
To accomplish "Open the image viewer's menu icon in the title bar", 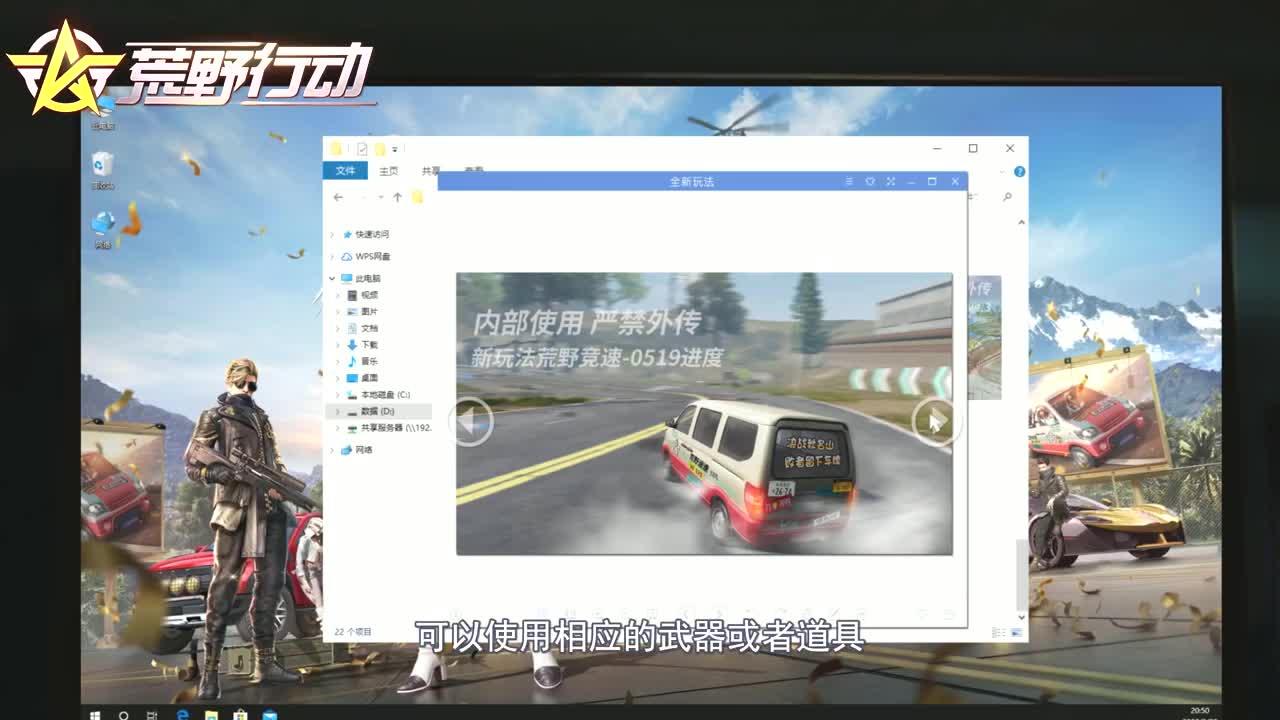I will (849, 181).
